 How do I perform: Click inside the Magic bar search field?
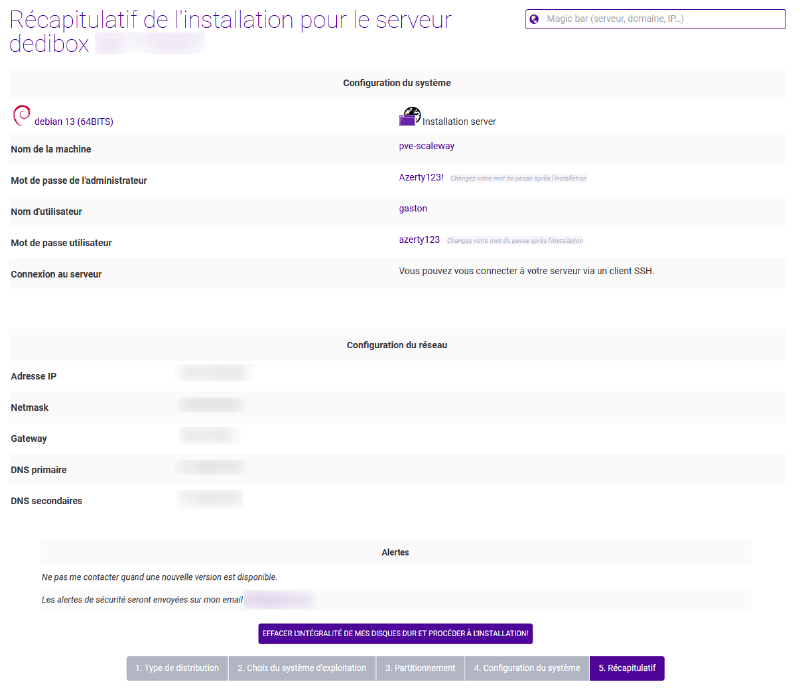click(x=660, y=19)
